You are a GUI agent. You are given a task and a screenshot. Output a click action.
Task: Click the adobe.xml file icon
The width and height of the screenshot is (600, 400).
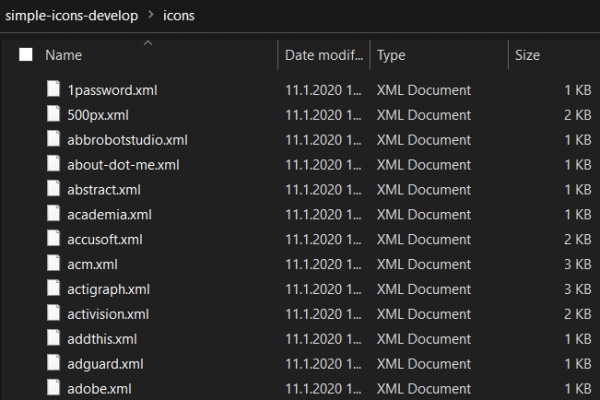point(54,388)
